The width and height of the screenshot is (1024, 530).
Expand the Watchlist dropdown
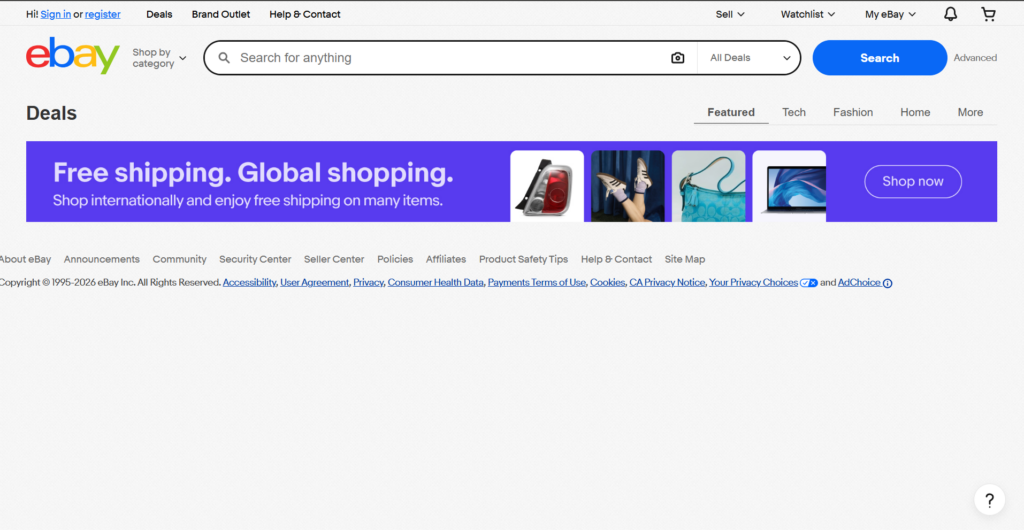pyautogui.click(x=808, y=14)
